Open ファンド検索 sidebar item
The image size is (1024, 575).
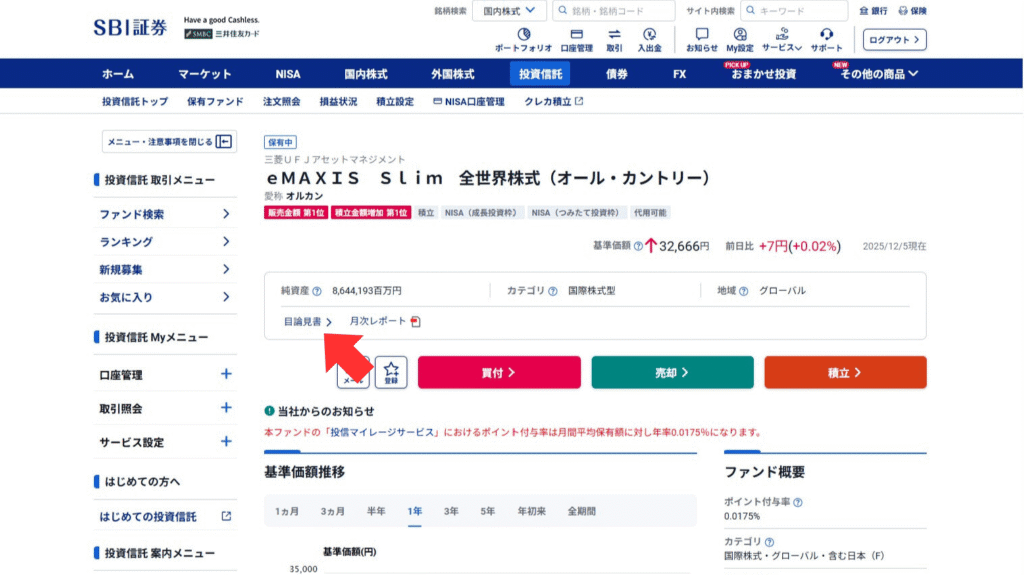coord(165,214)
